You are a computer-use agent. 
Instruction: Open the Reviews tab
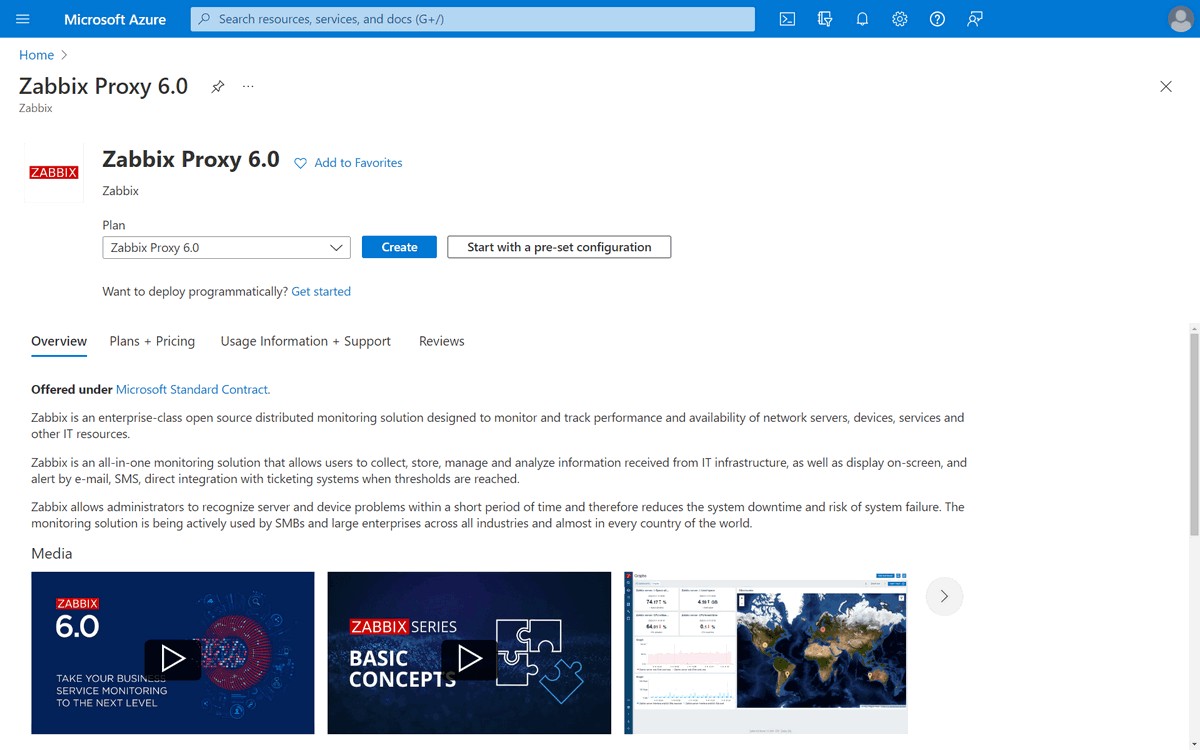pos(441,341)
